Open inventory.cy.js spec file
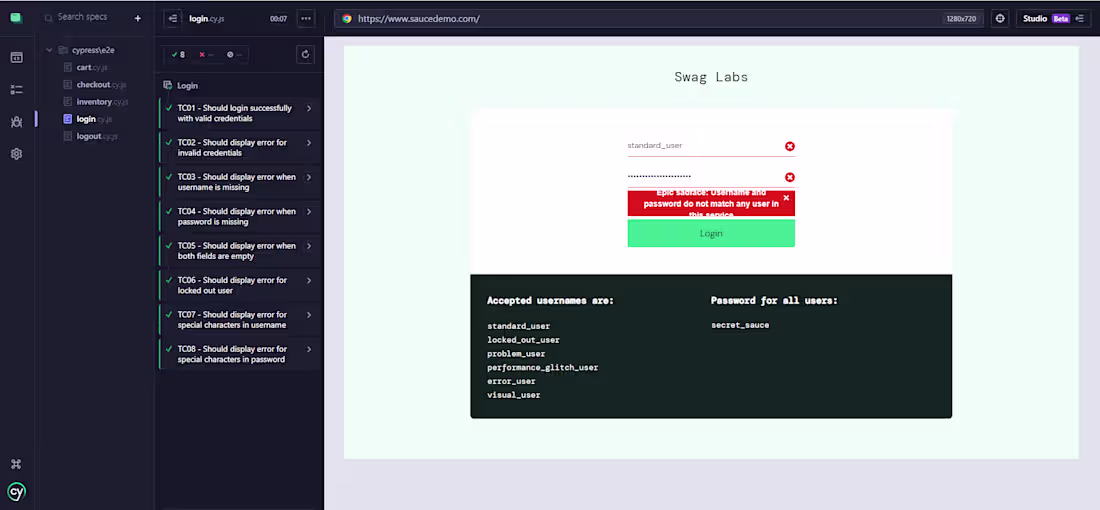 coord(102,102)
